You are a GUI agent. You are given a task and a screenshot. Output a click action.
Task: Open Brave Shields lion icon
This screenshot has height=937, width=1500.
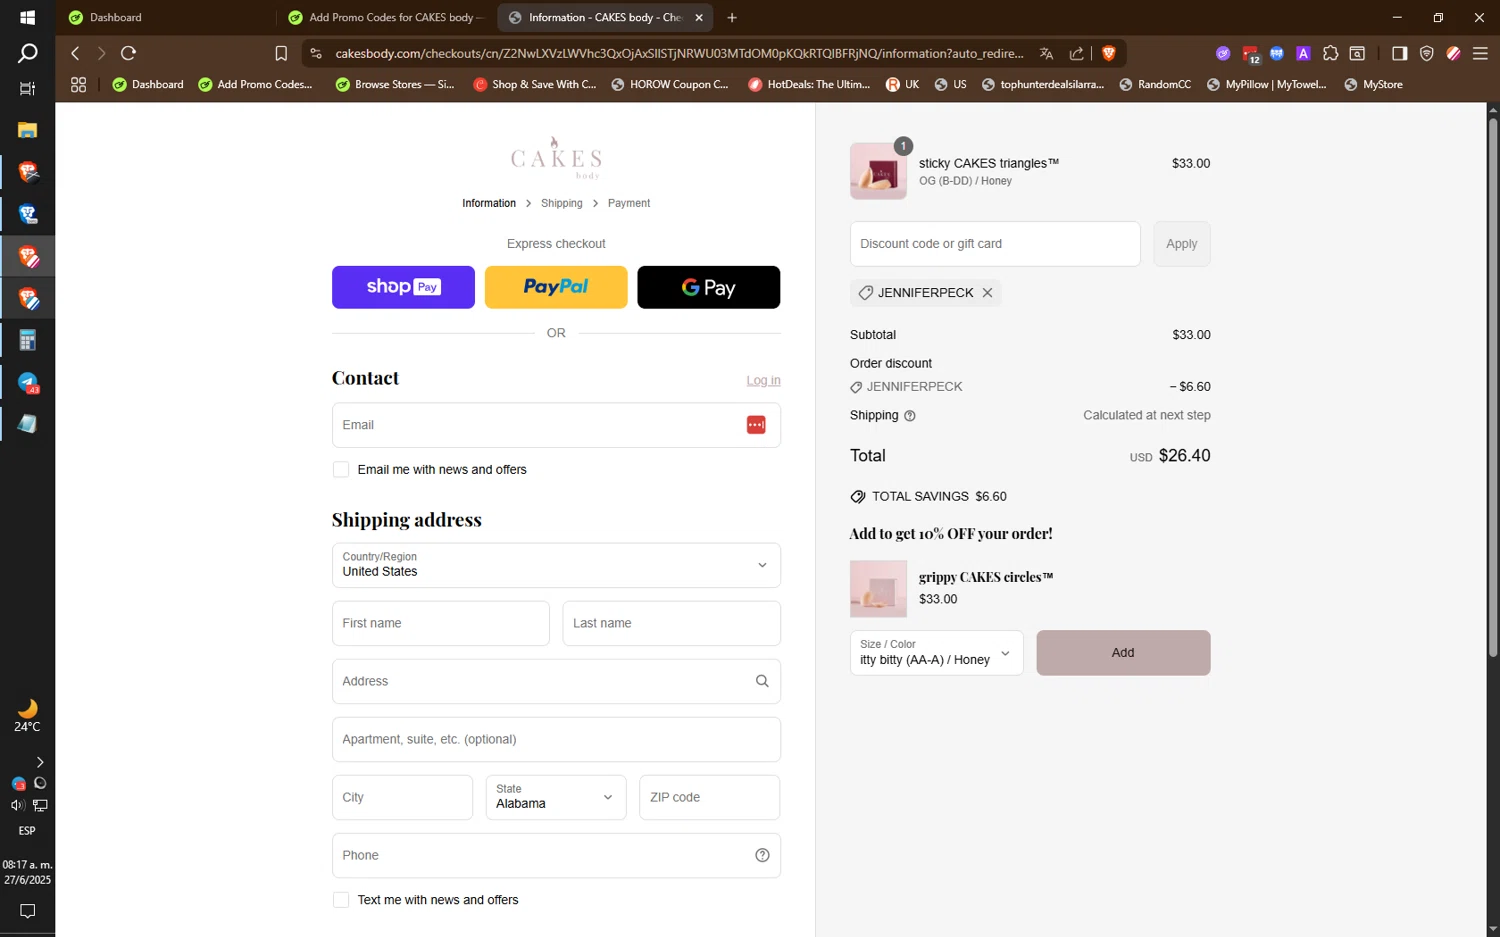click(1109, 53)
